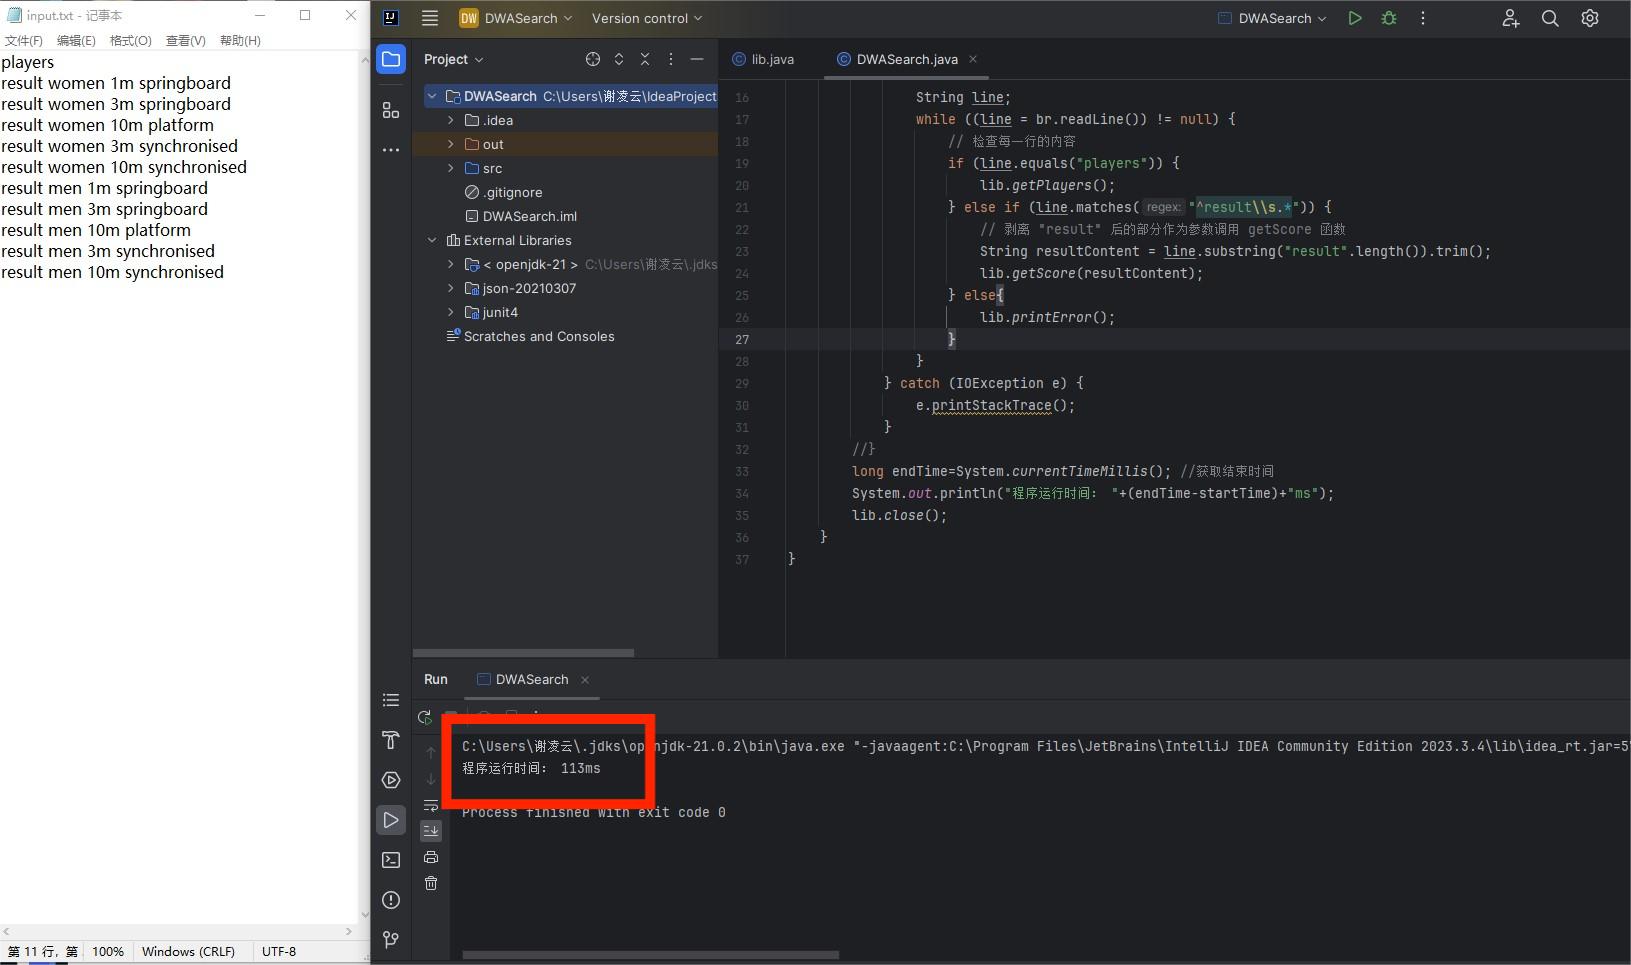Clear console output with trash icon
Image resolution: width=1631 pixels, height=965 pixels.
point(431,883)
